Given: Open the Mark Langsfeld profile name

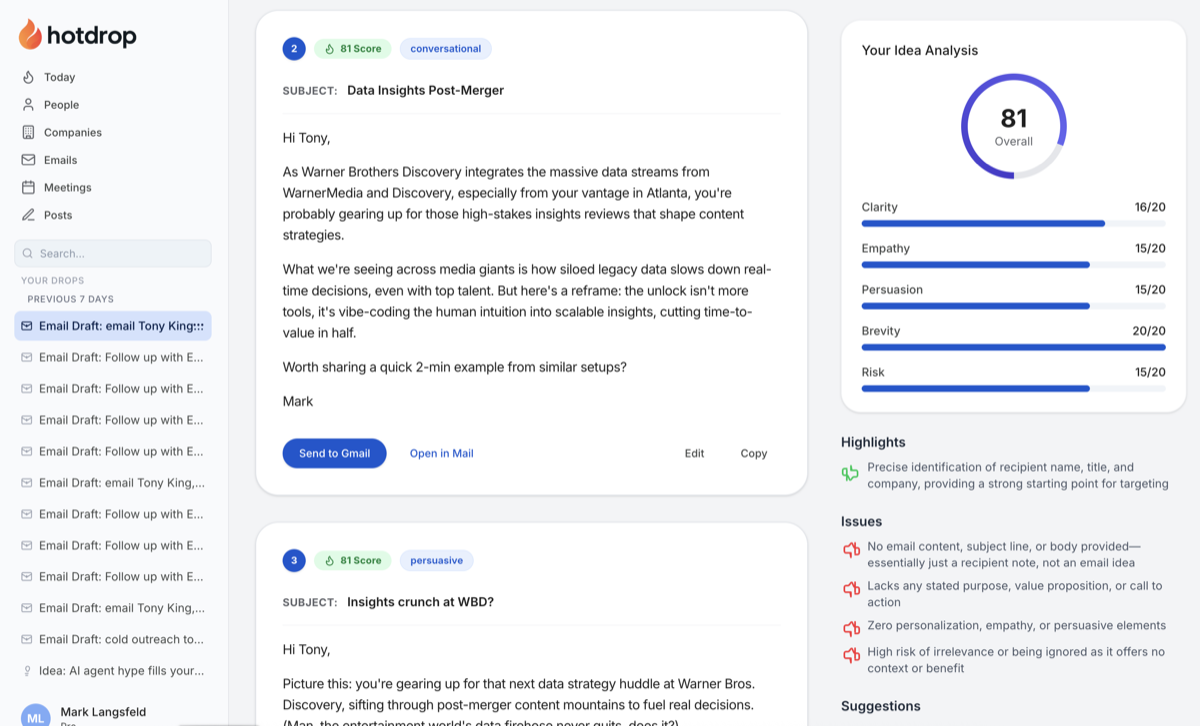Looking at the screenshot, I should pos(103,712).
